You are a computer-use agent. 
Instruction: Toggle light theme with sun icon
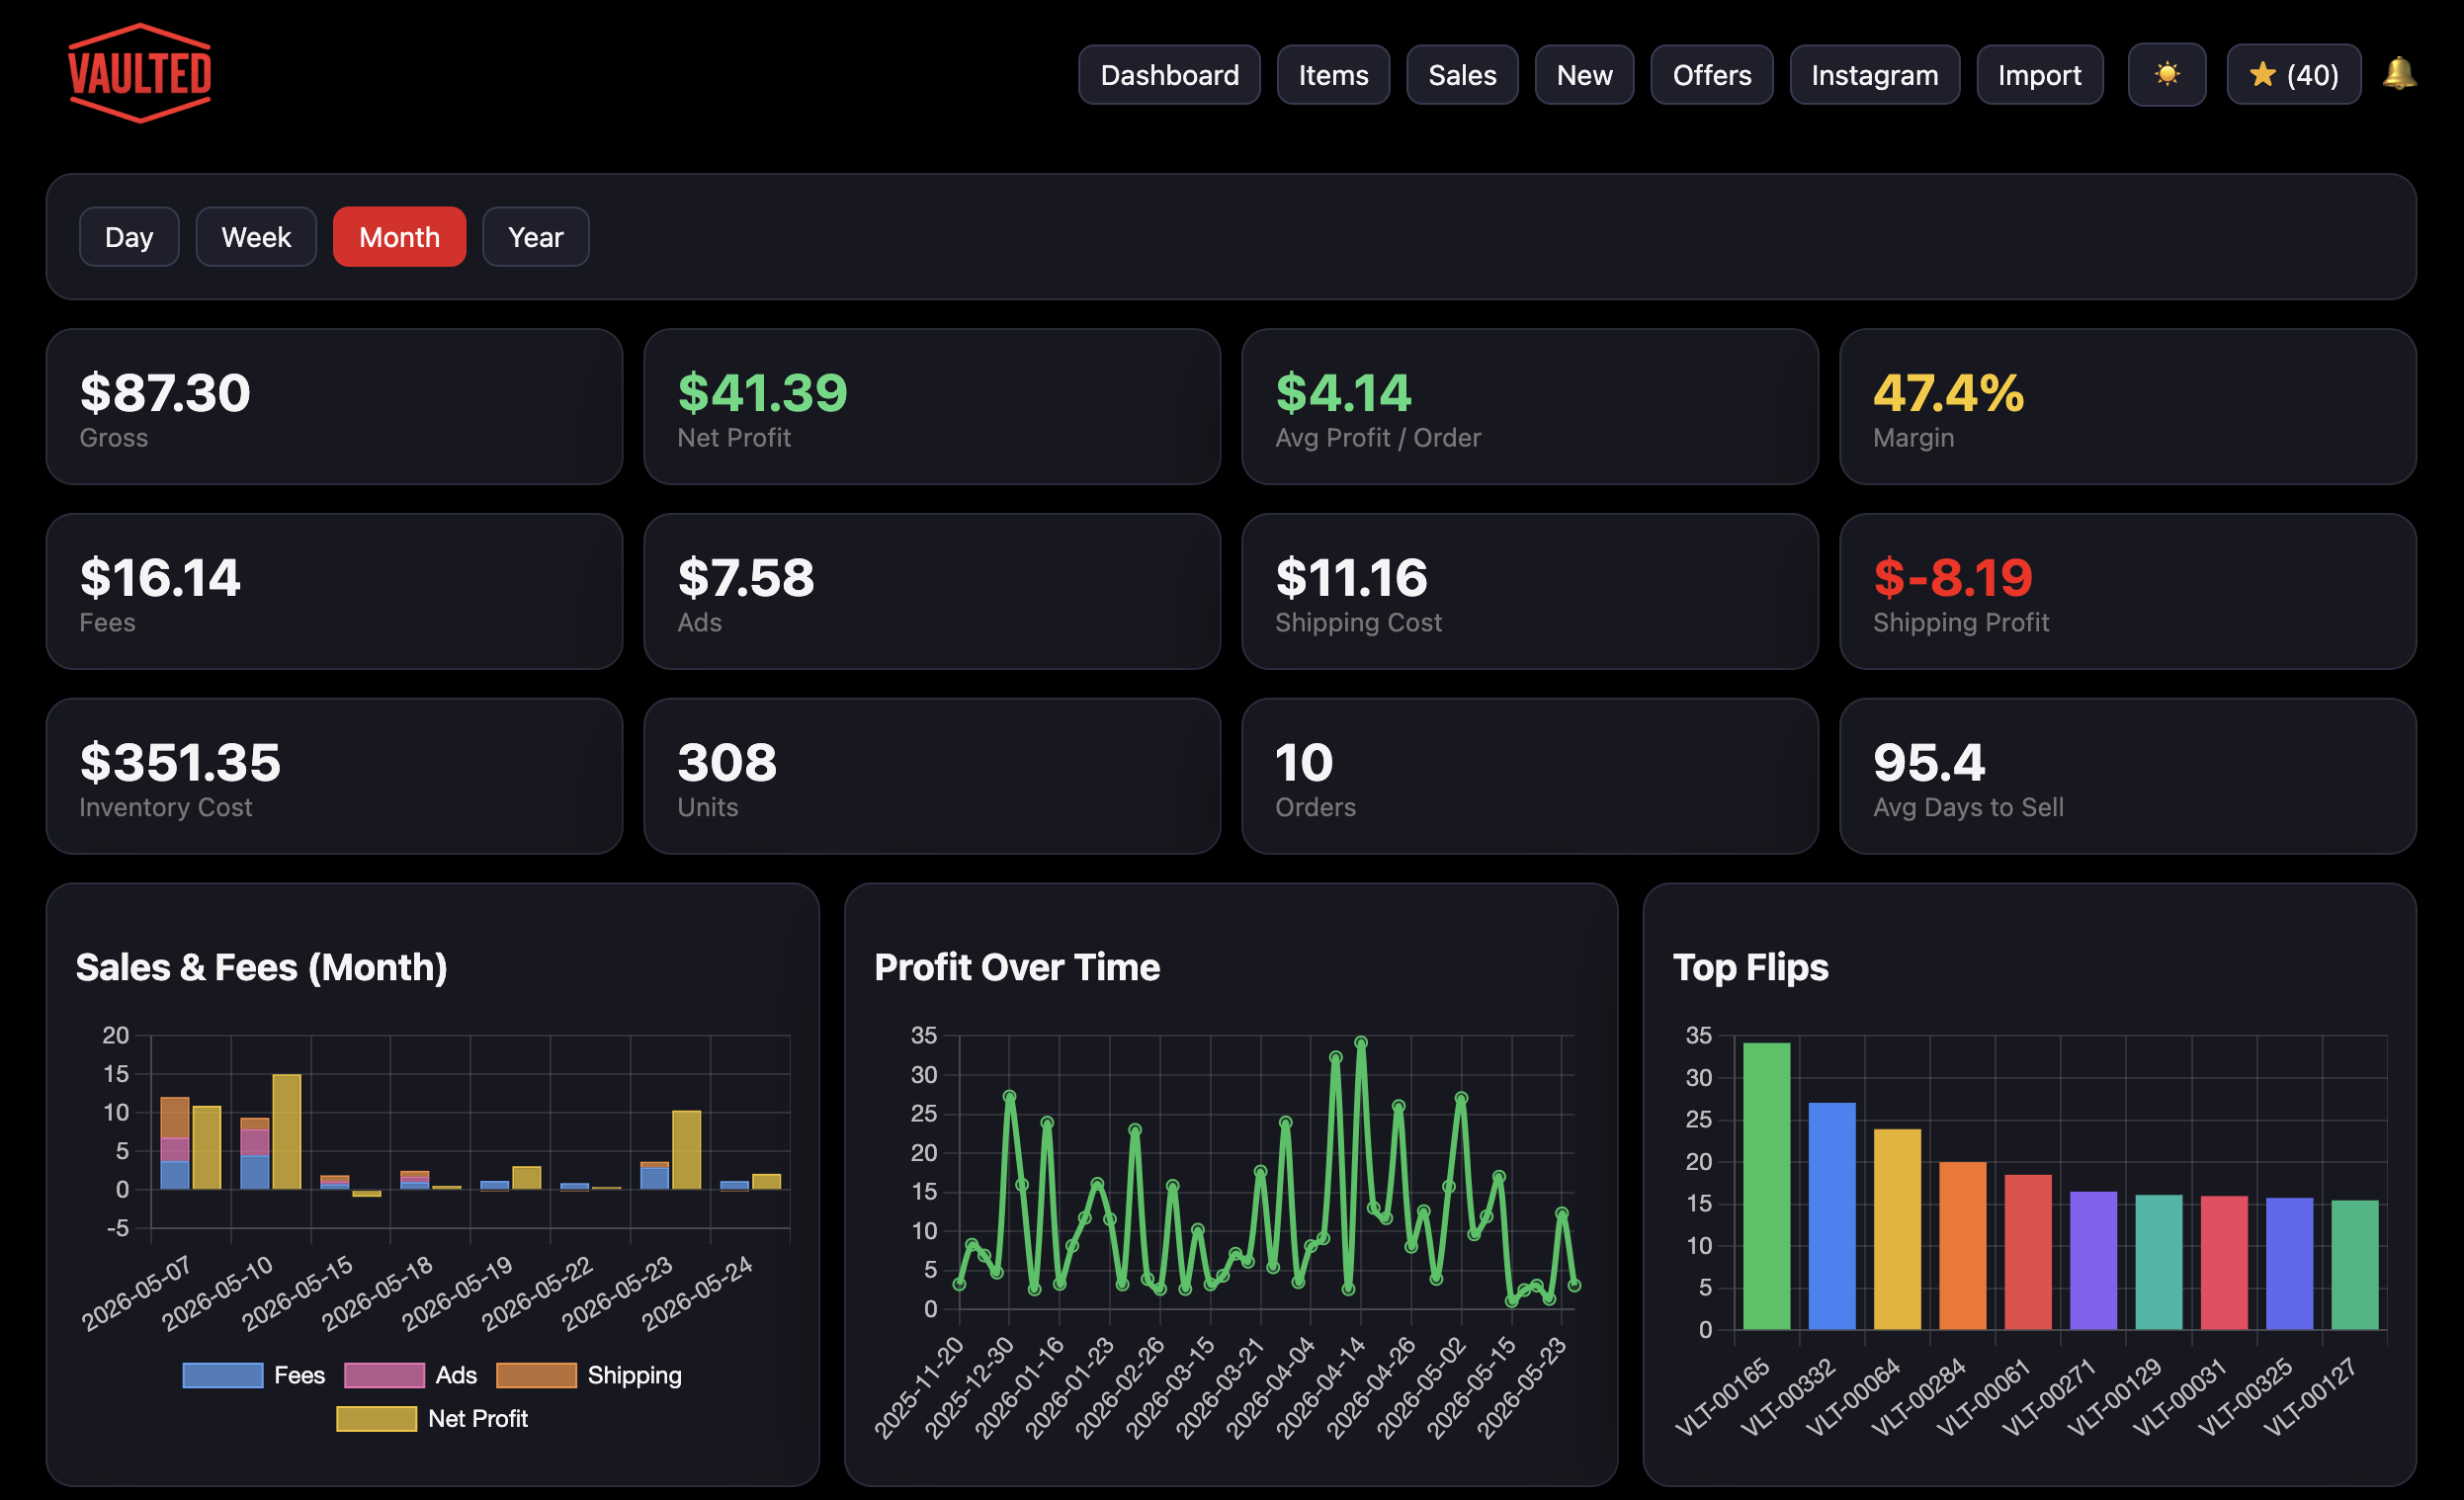(2166, 75)
